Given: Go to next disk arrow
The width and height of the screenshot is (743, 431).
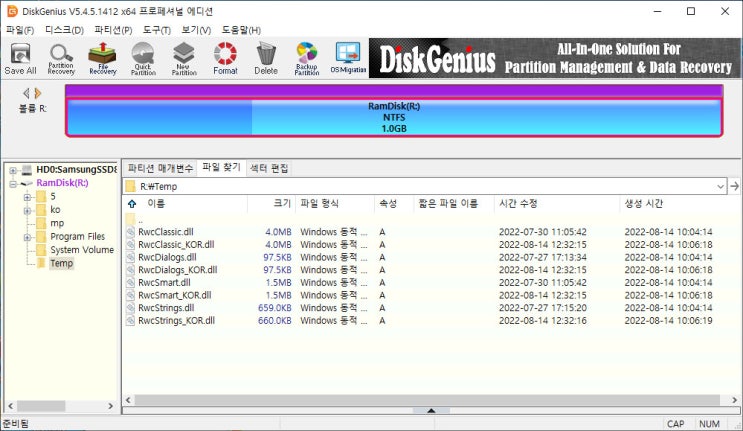Looking at the screenshot, I should 37,93.
